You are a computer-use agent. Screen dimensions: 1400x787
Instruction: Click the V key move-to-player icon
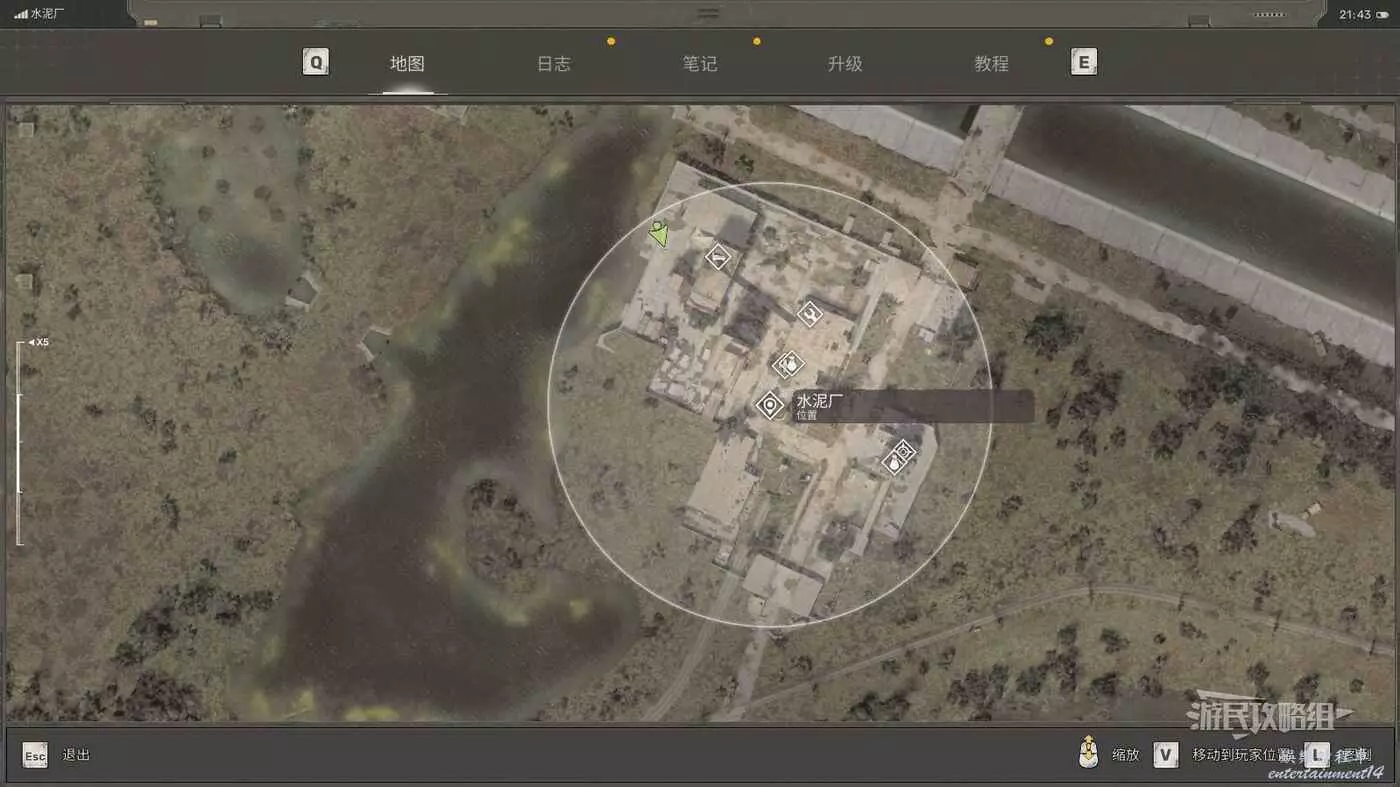click(1165, 754)
